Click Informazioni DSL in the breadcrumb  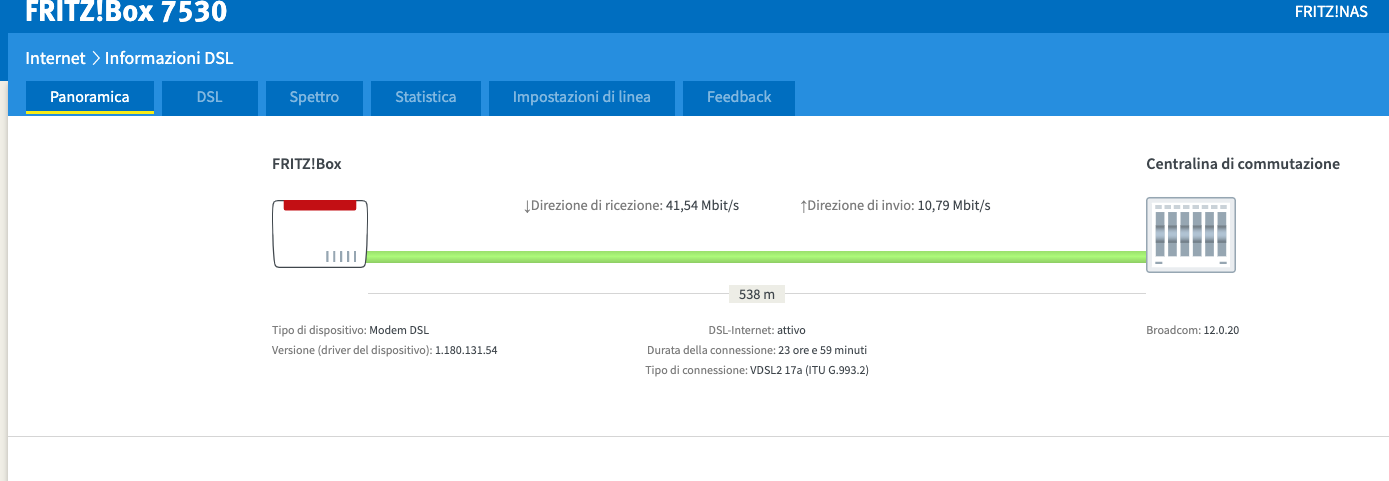(x=169, y=59)
